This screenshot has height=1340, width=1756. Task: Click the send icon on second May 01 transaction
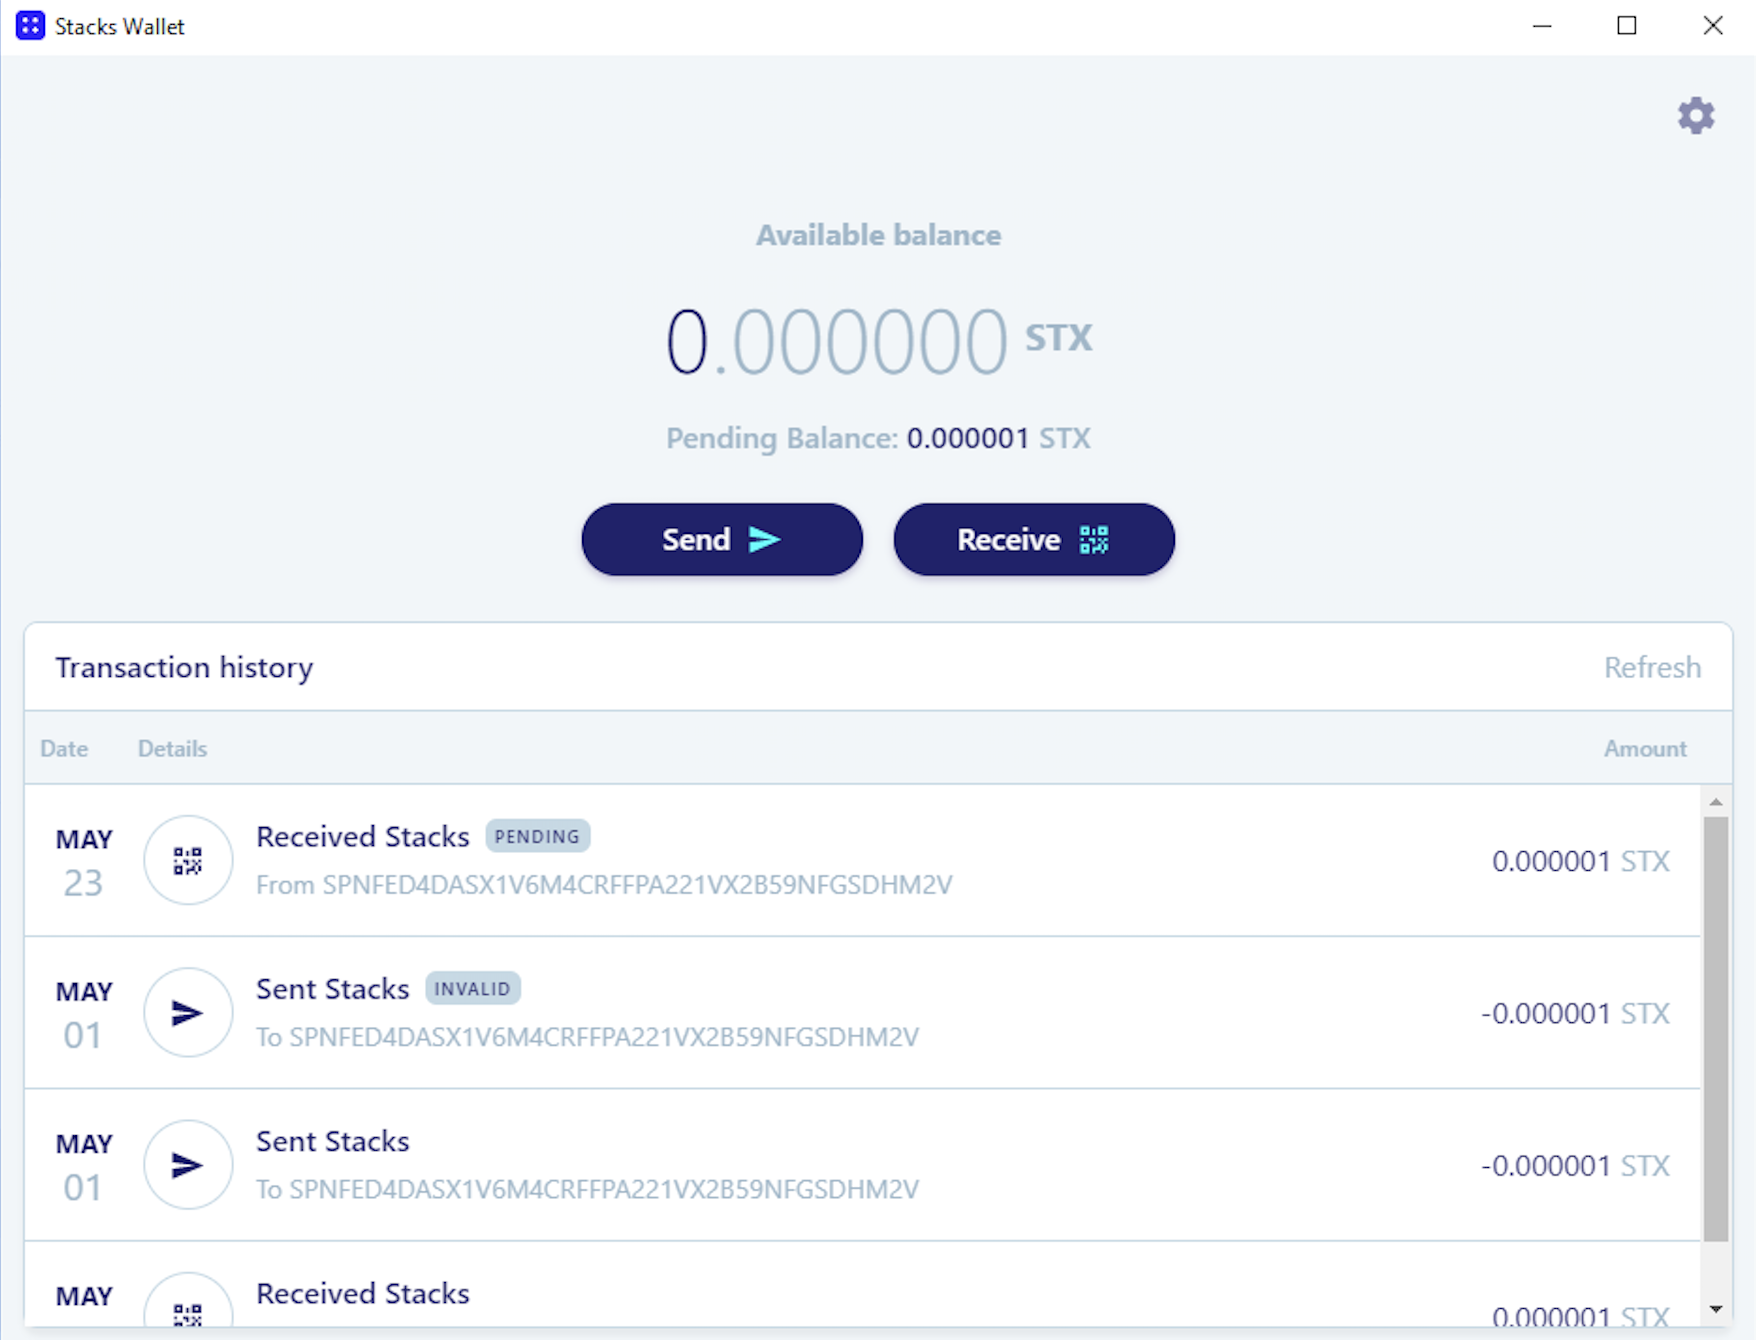pyautogui.click(x=187, y=1165)
